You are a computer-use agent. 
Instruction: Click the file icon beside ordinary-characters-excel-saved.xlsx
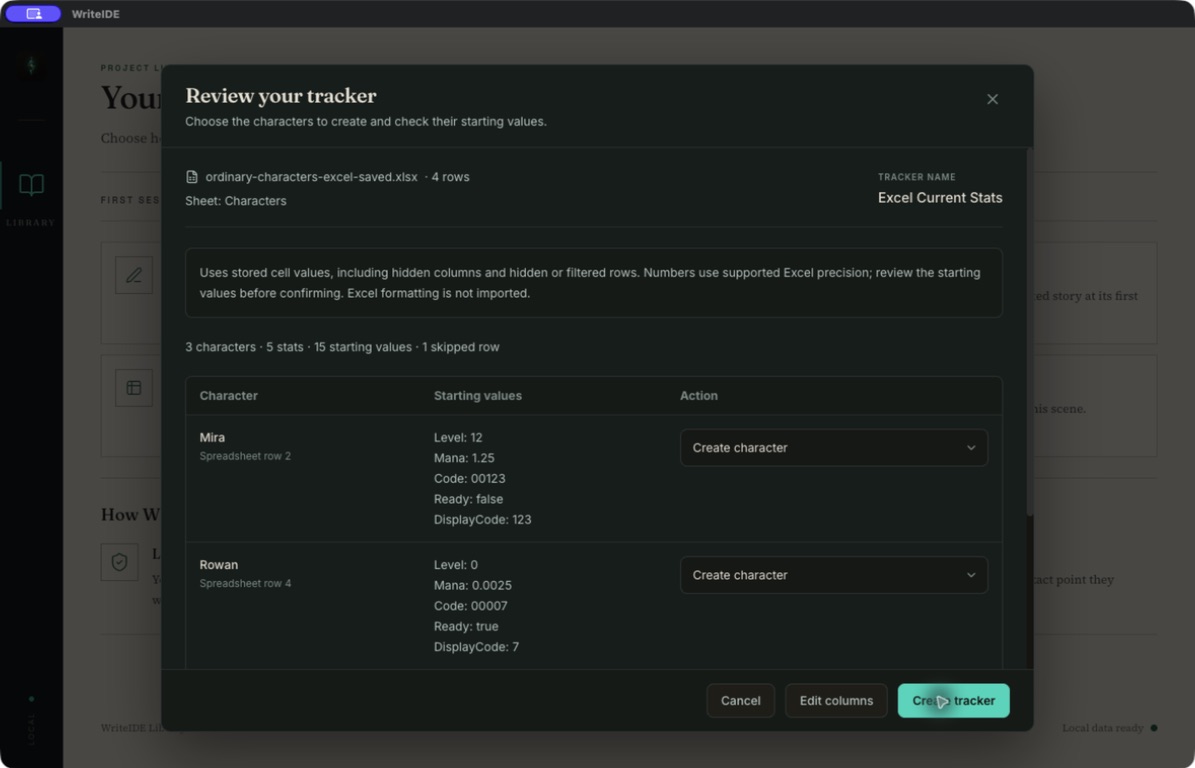coord(192,177)
